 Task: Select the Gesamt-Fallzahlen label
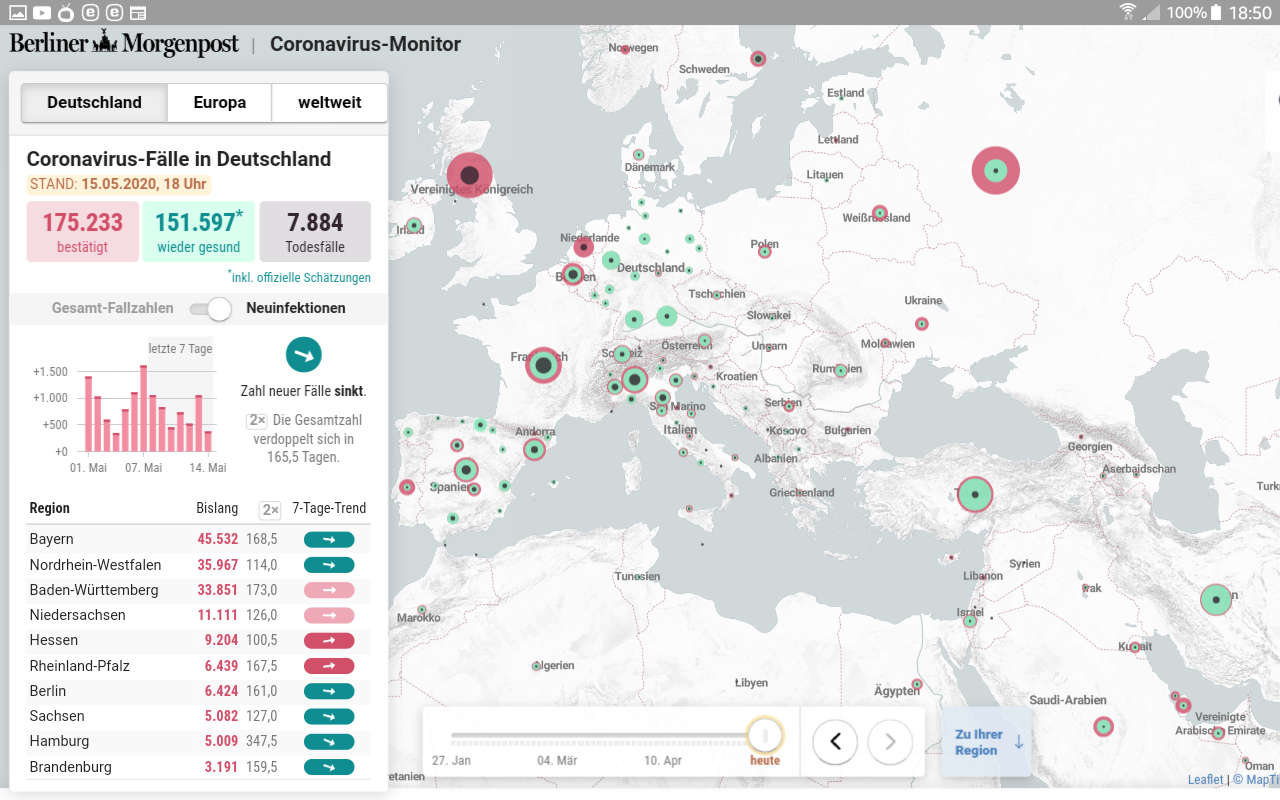click(113, 308)
